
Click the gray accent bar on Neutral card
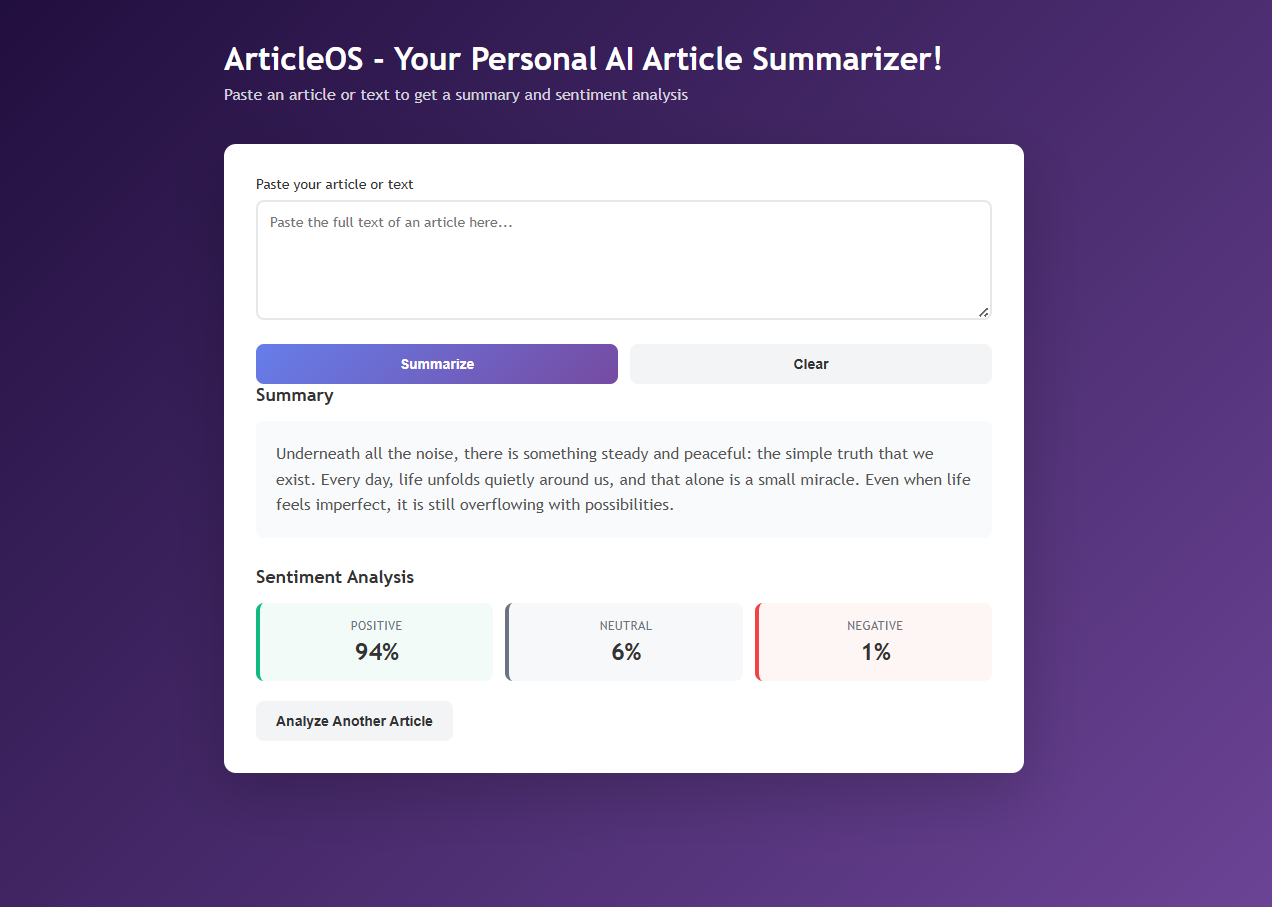coord(508,642)
